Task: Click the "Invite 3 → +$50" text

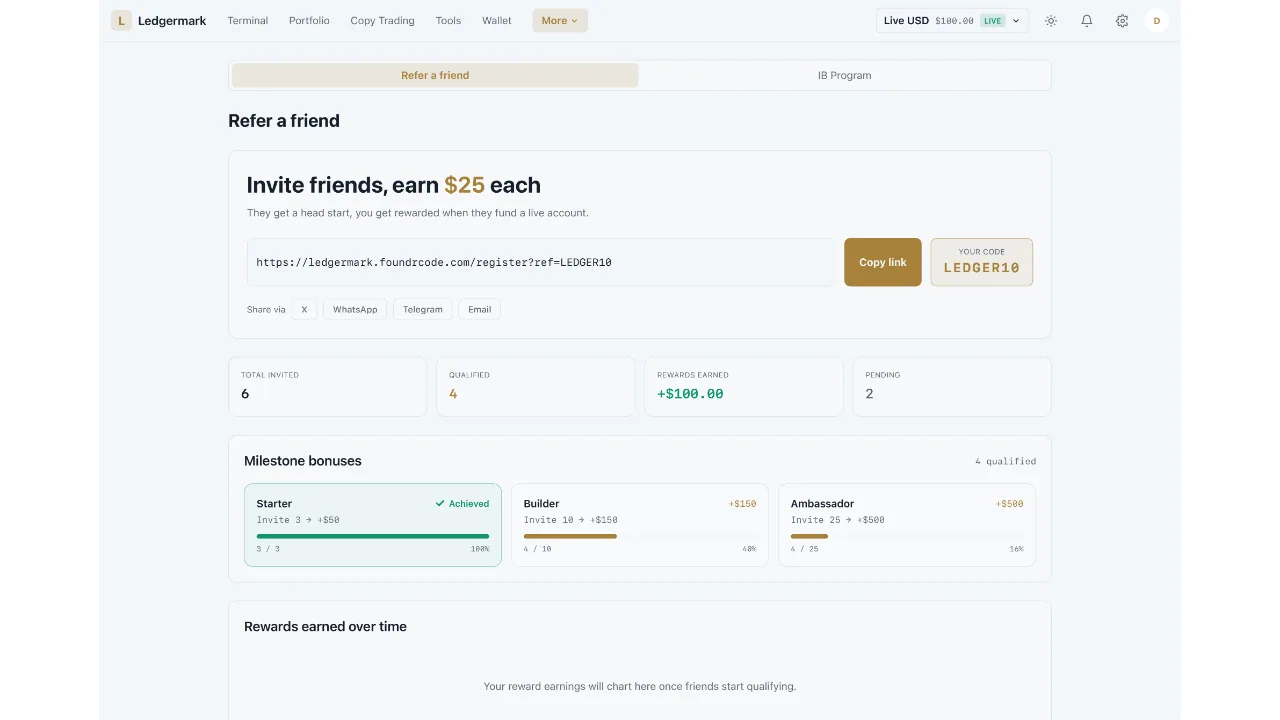Action: pos(298,520)
